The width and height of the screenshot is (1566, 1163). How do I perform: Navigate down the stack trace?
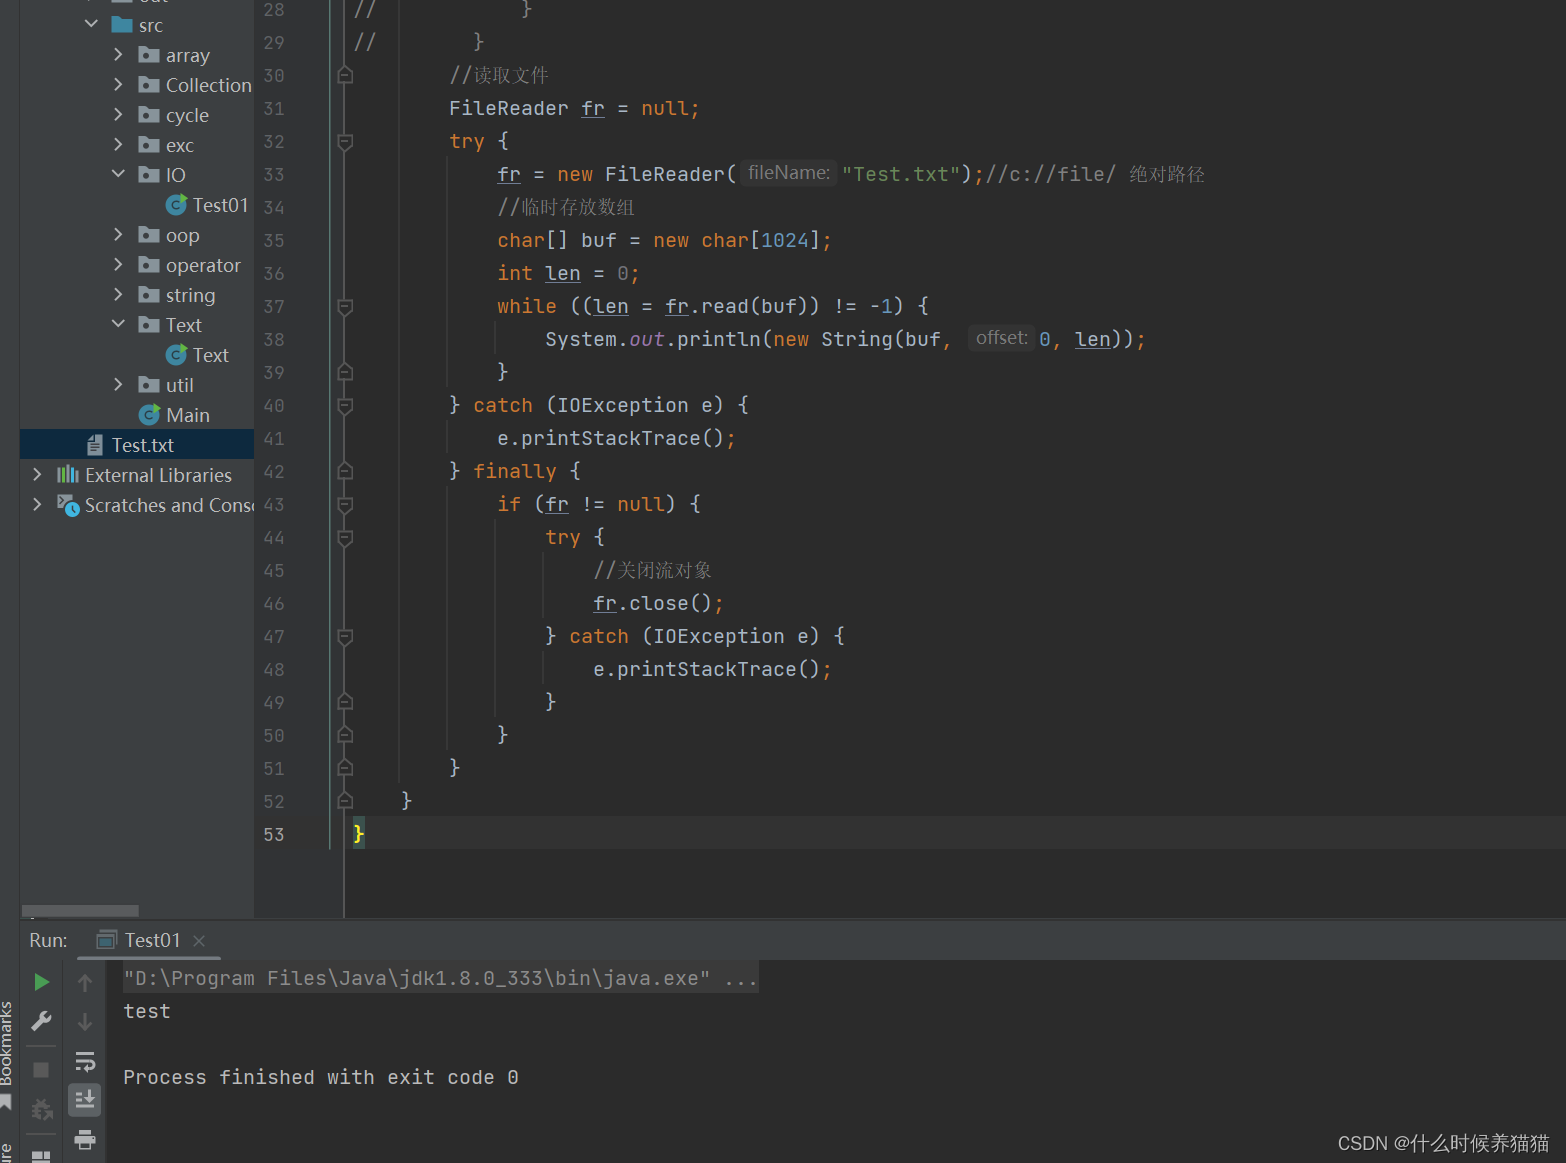85,1021
